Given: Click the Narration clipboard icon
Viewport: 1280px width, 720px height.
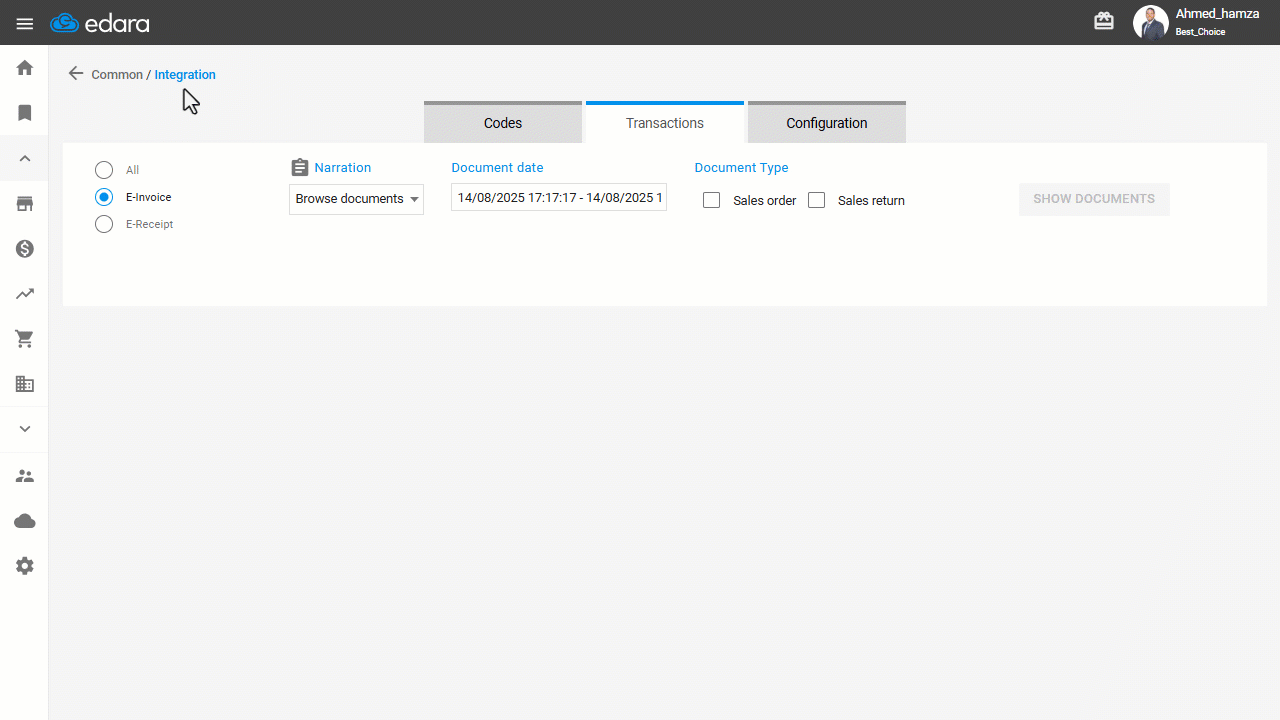Looking at the screenshot, I should [300, 167].
